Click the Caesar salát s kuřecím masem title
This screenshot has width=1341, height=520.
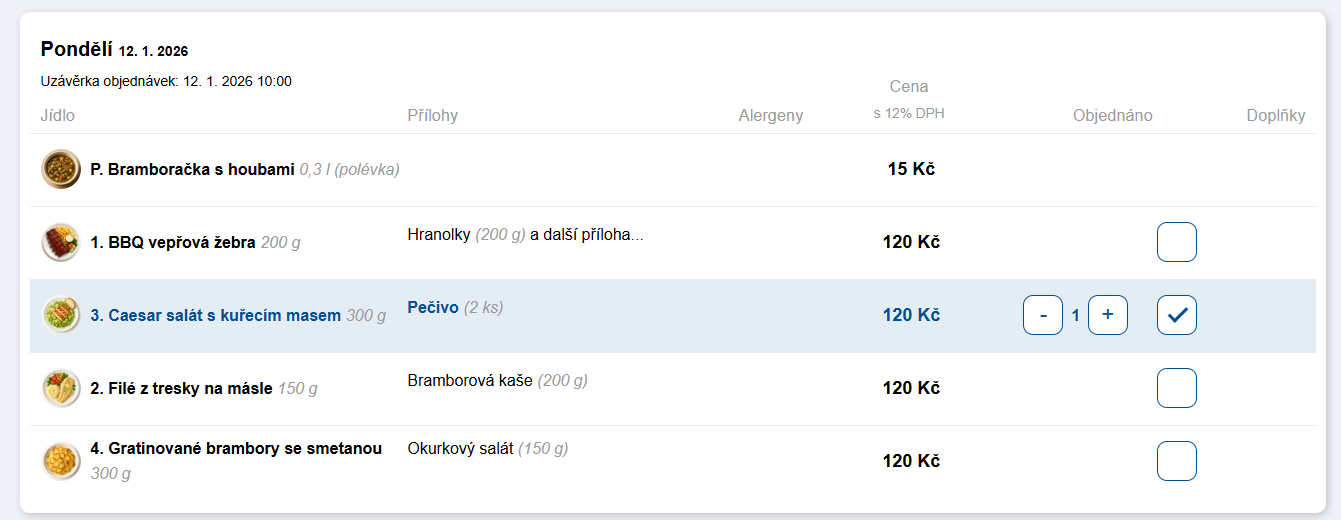(x=215, y=315)
